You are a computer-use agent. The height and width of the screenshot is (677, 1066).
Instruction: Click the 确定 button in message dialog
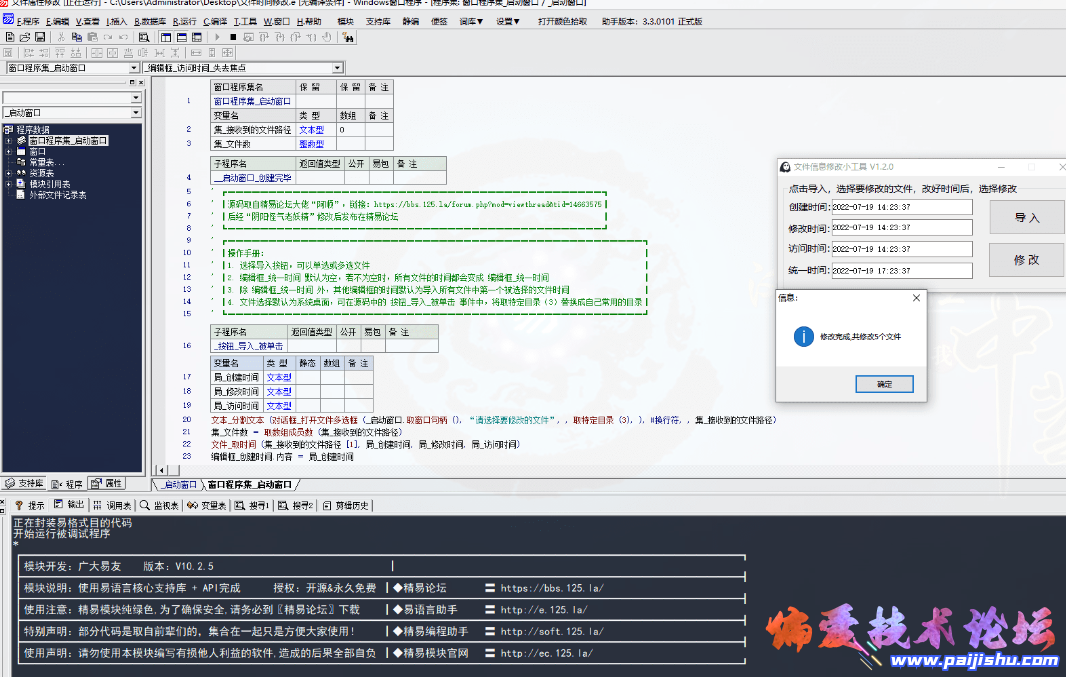(x=884, y=384)
